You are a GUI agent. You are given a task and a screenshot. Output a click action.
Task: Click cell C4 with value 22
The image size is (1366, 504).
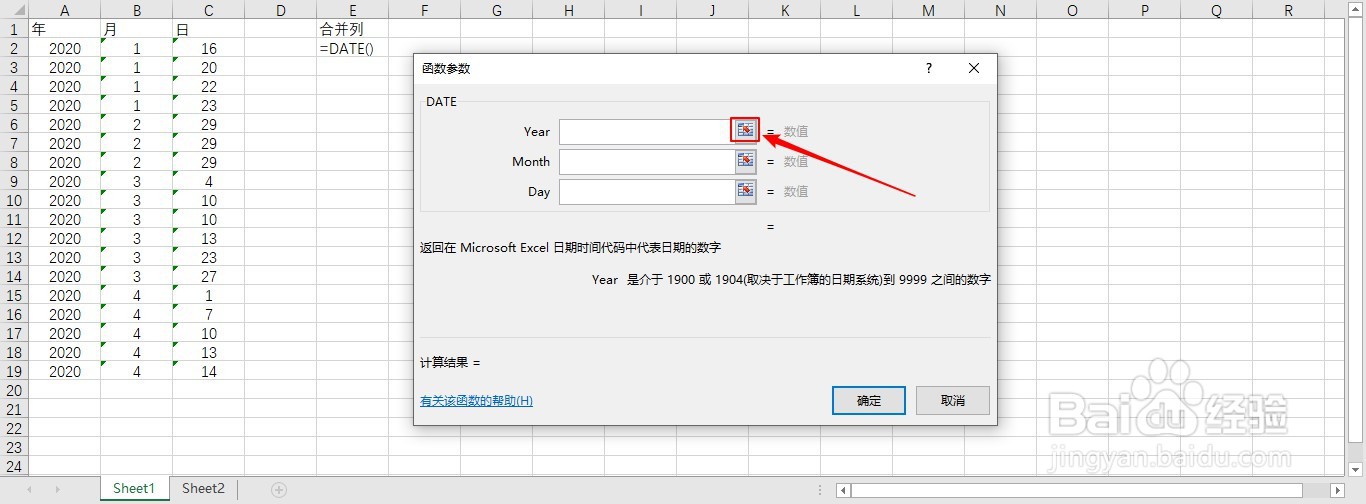pyautogui.click(x=208, y=86)
